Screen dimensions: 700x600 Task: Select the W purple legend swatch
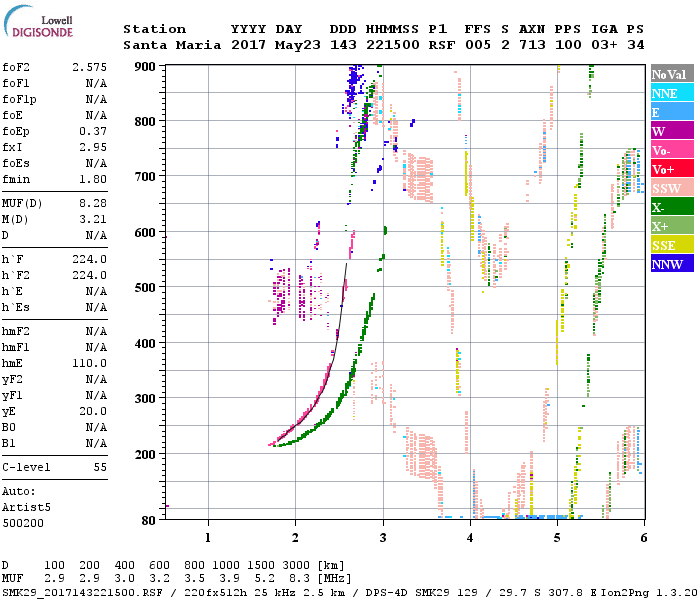tap(672, 131)
